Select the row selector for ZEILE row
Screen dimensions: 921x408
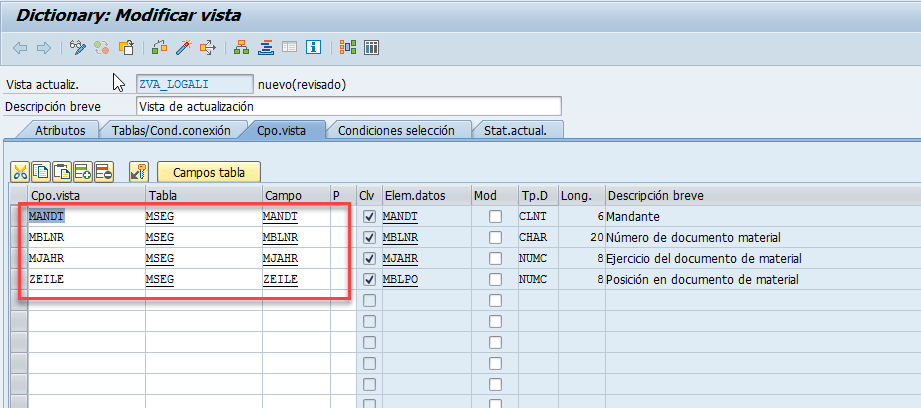point(19,279)
